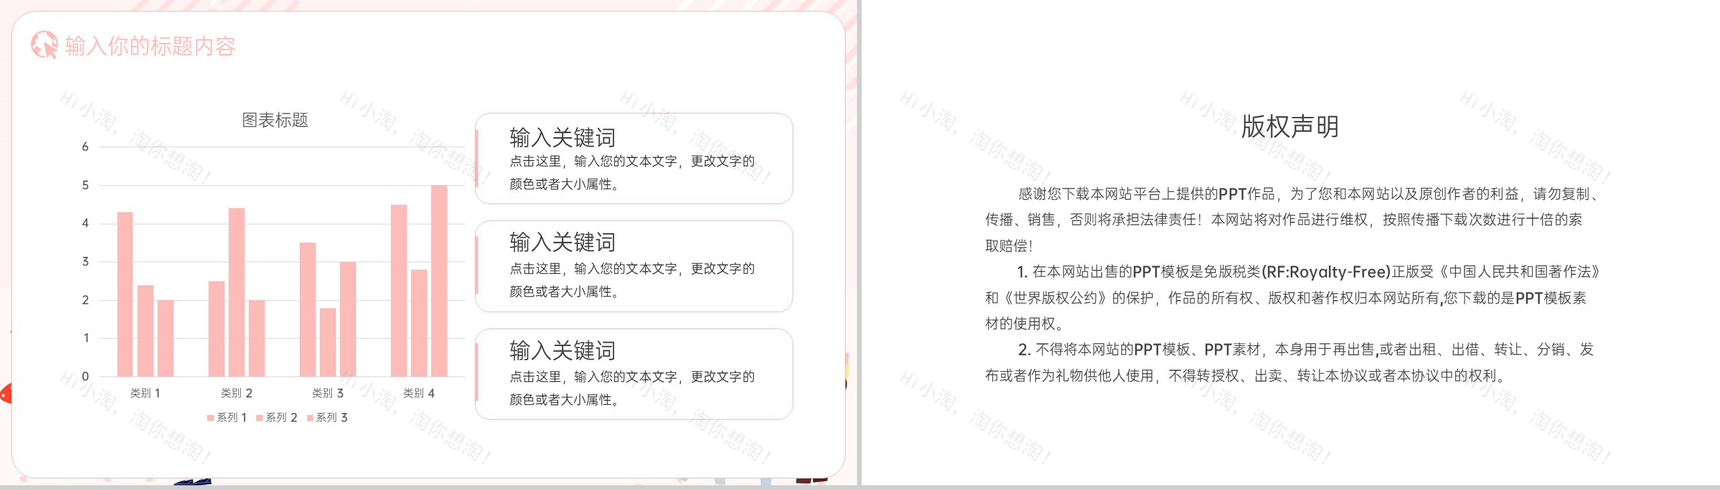Click the 类别 1 axis label
Image resolution: width=1720 pixels, height=490 pixels.
point(145,393)
